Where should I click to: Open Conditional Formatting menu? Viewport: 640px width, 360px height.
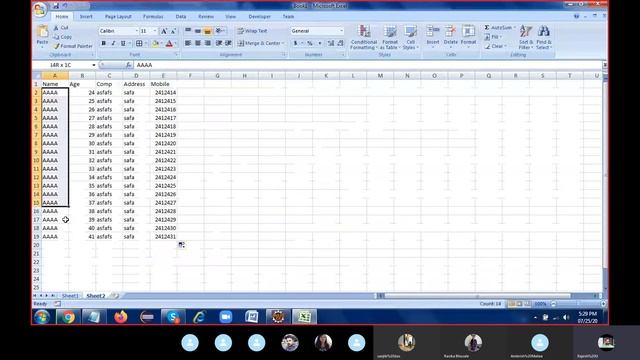[x=364, y=37]
